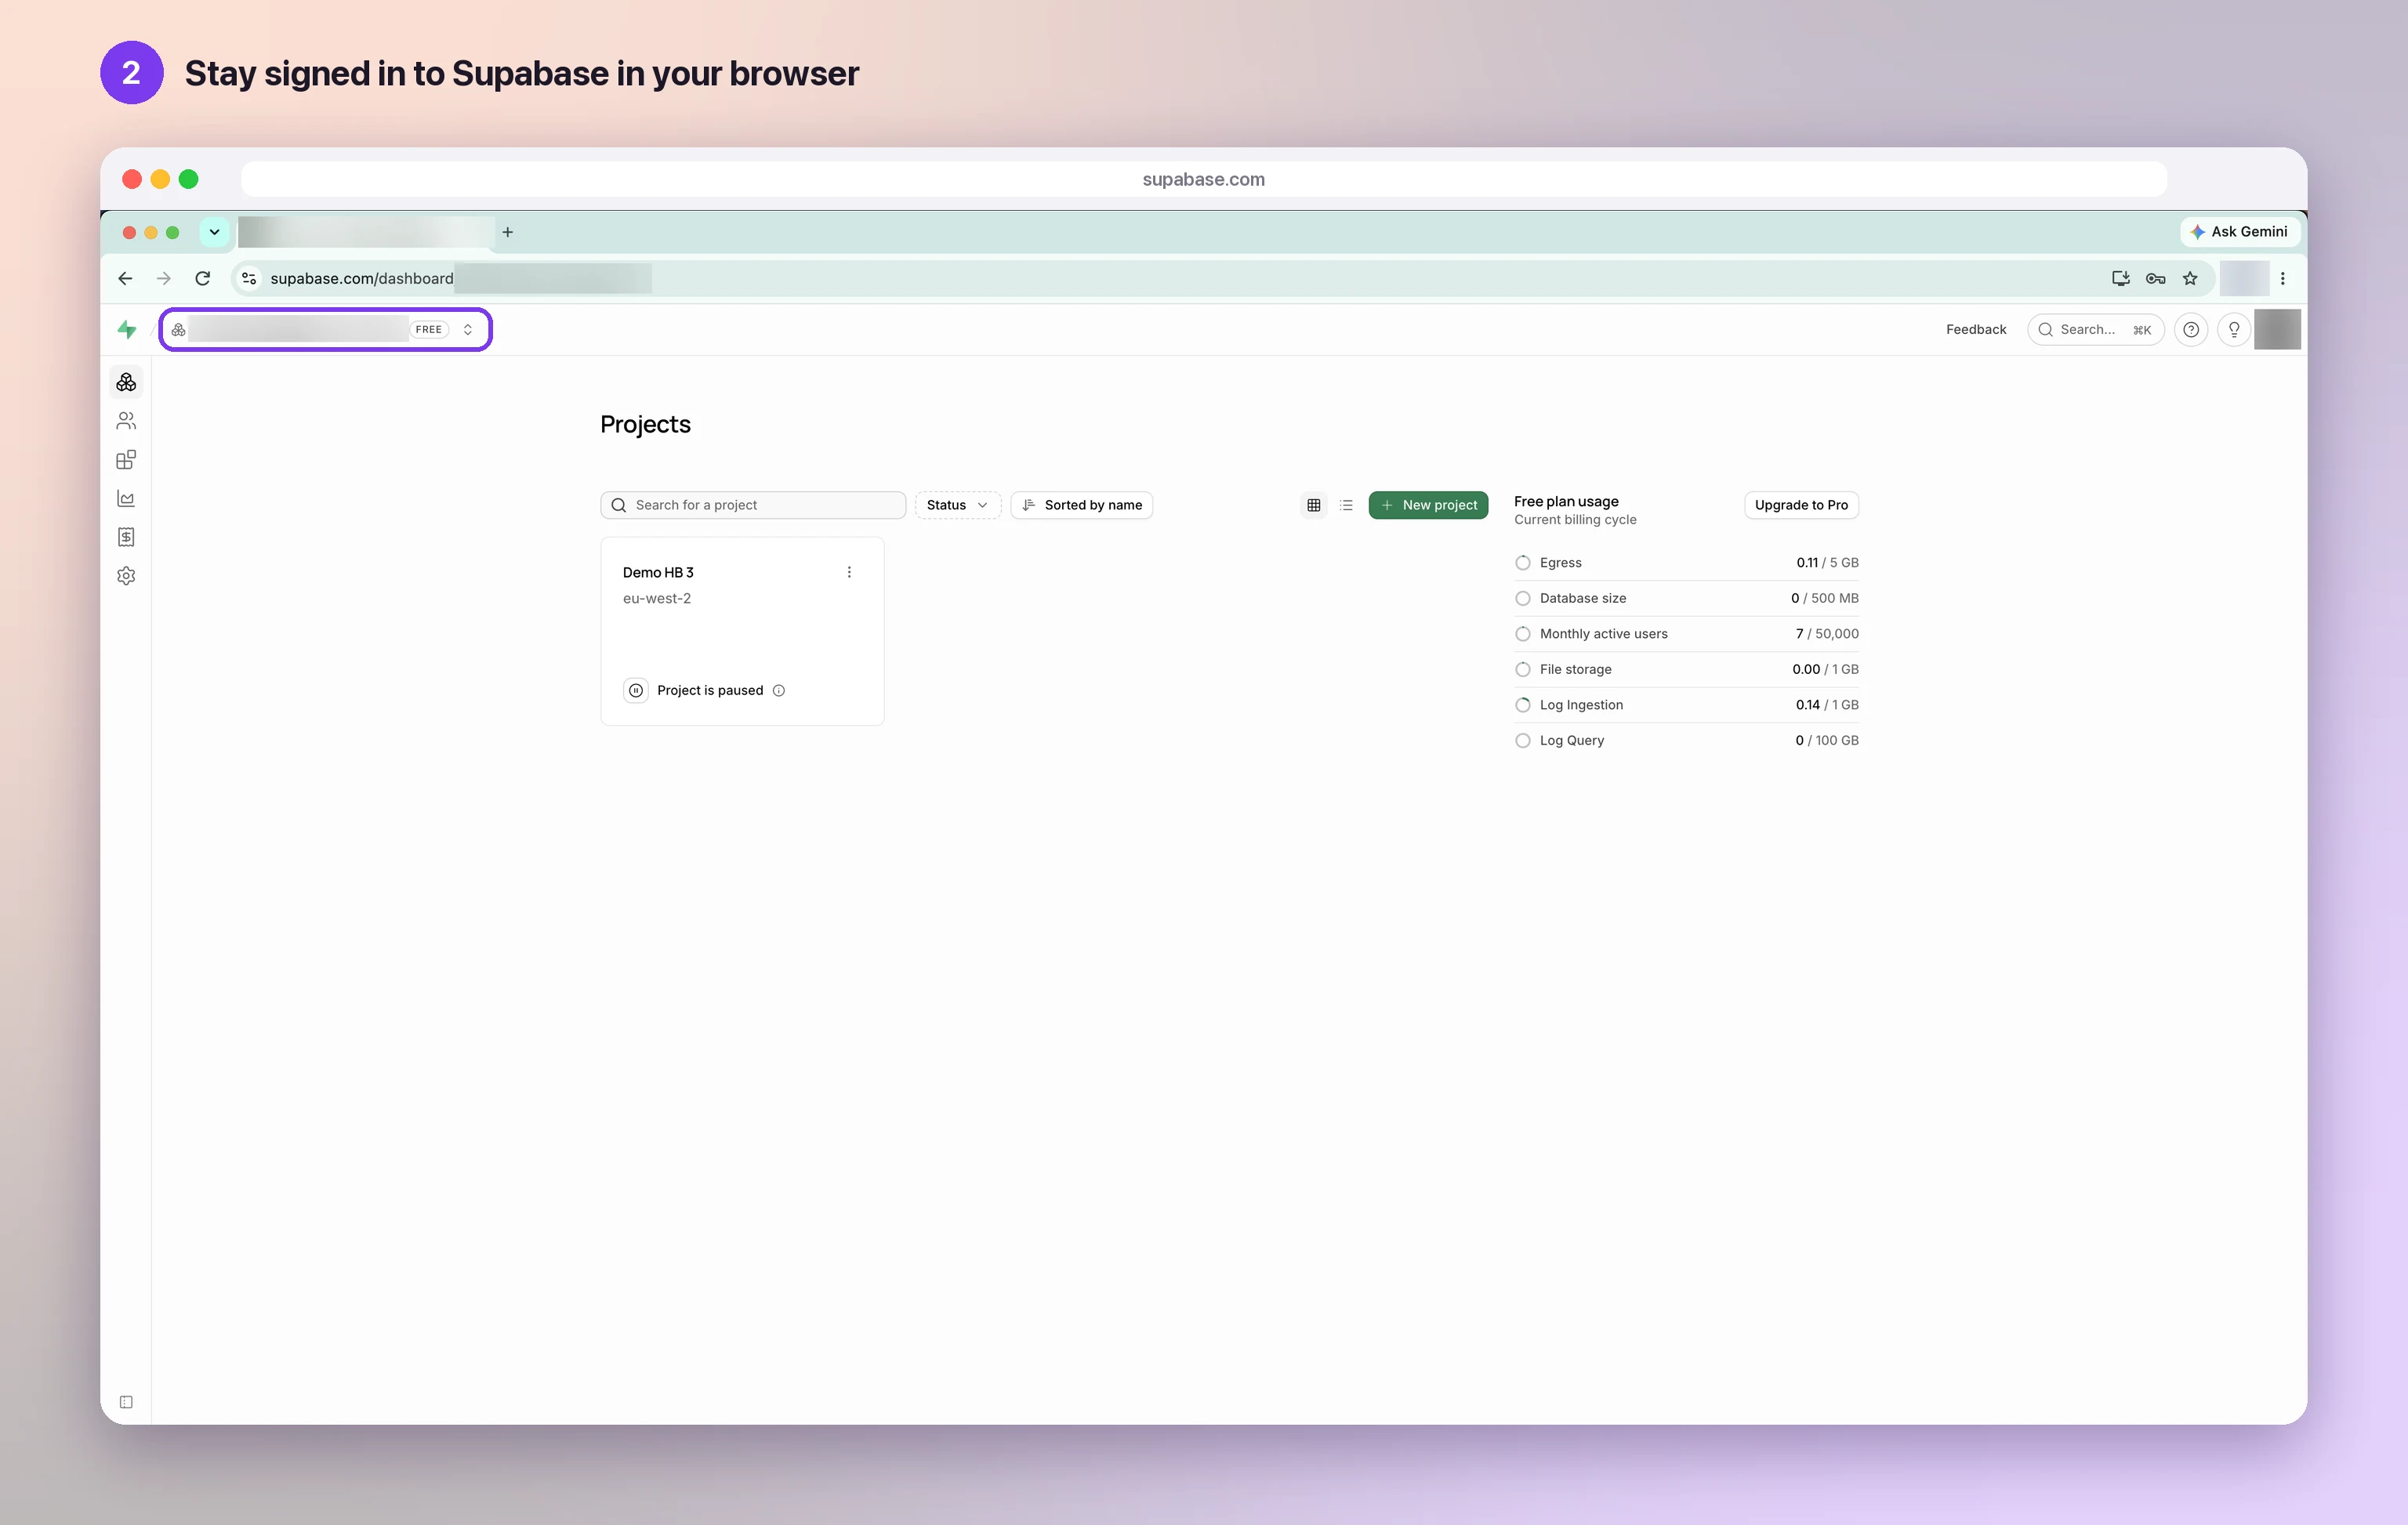Click Monthly active users usage row
This screenshot has width=2408, height=1525.
pos(1686,634)
